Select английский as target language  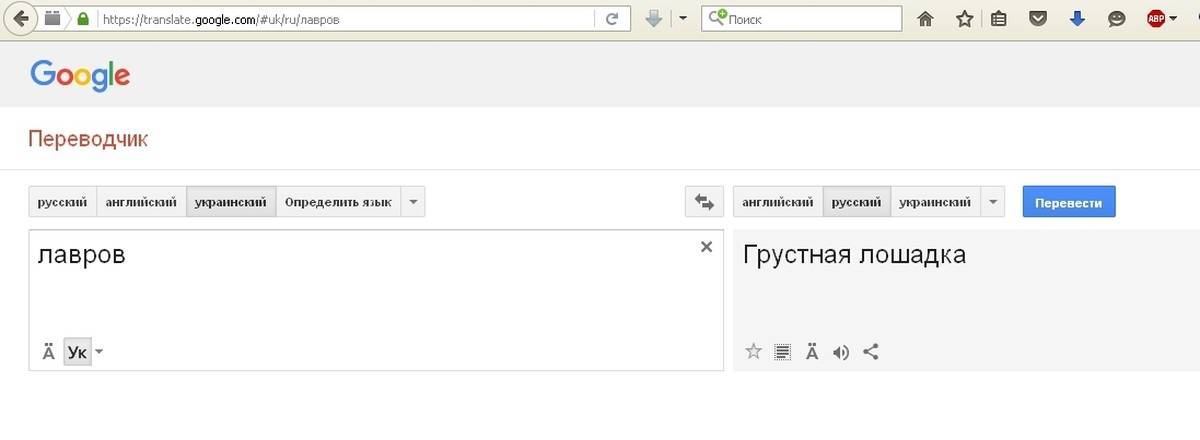point(778,202)
